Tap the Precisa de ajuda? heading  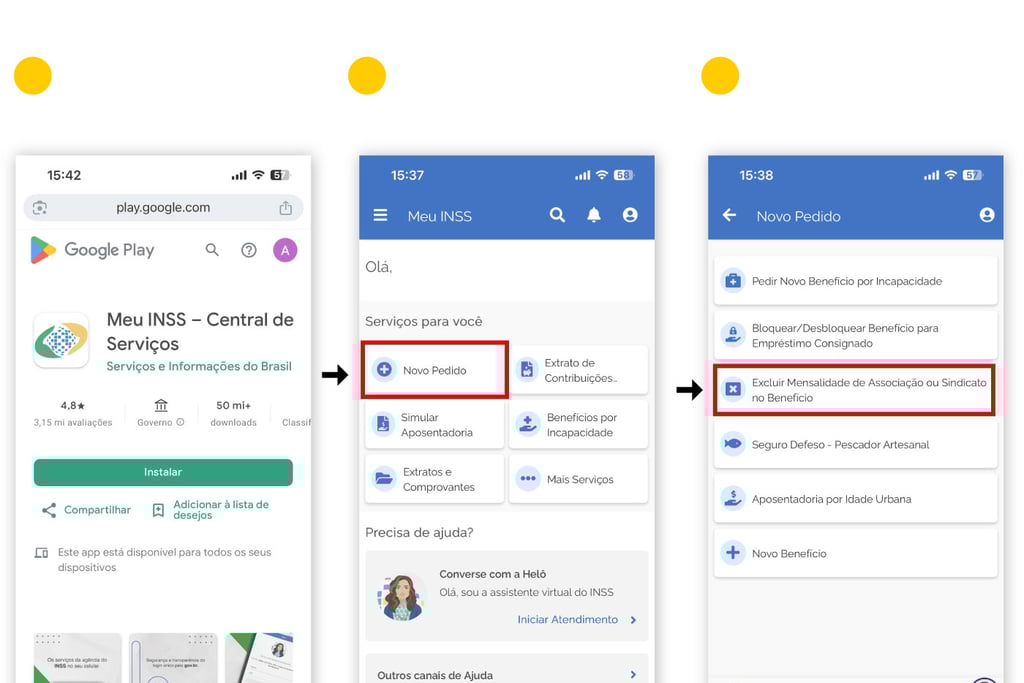click(419, 533)
